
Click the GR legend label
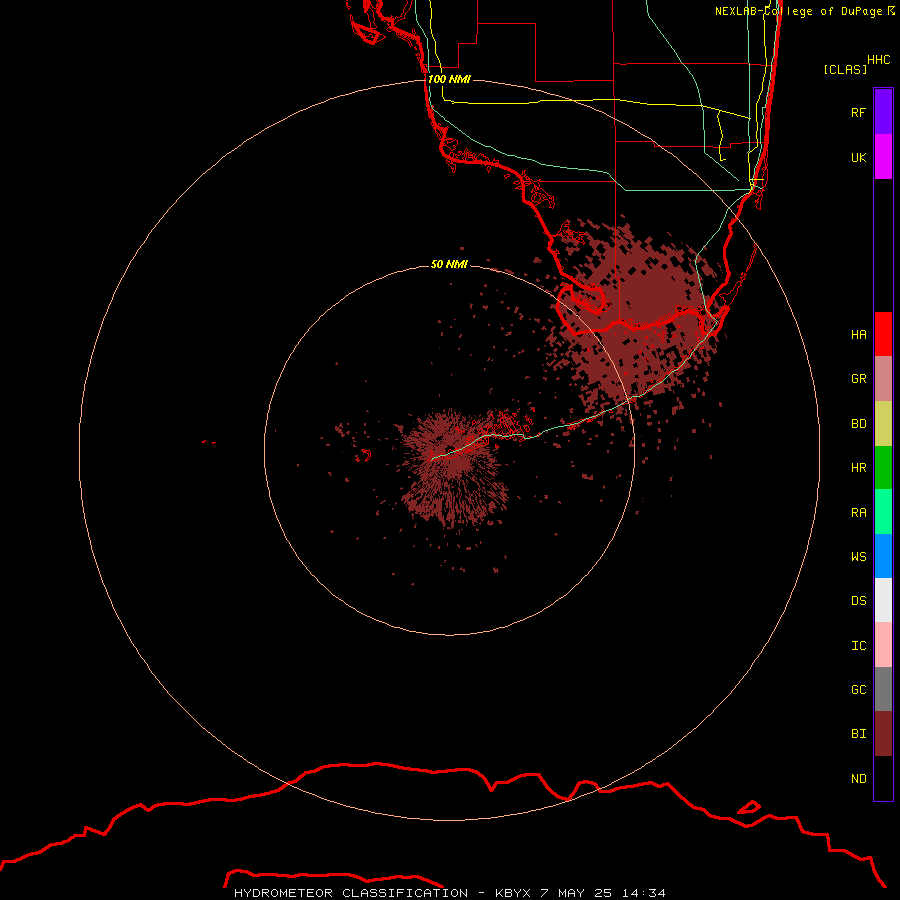pyautogui.click(x=858, y=379)
